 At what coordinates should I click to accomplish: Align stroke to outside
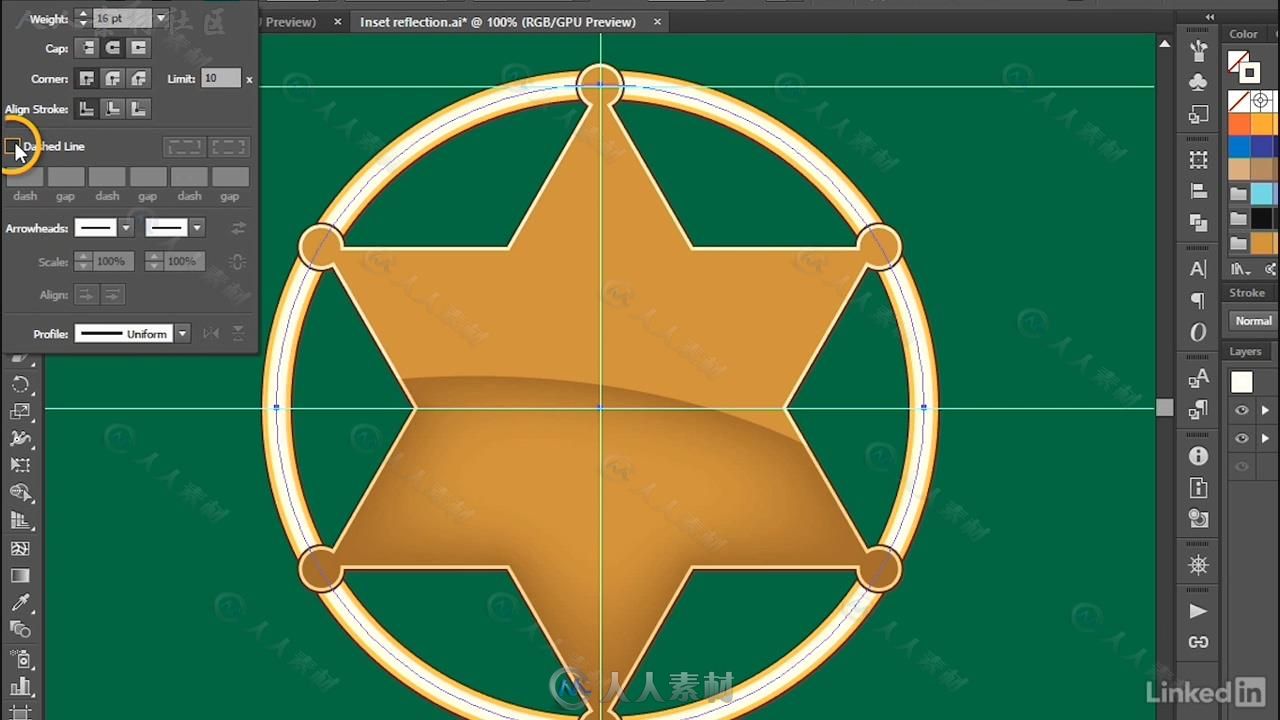(x=139, y=109)
